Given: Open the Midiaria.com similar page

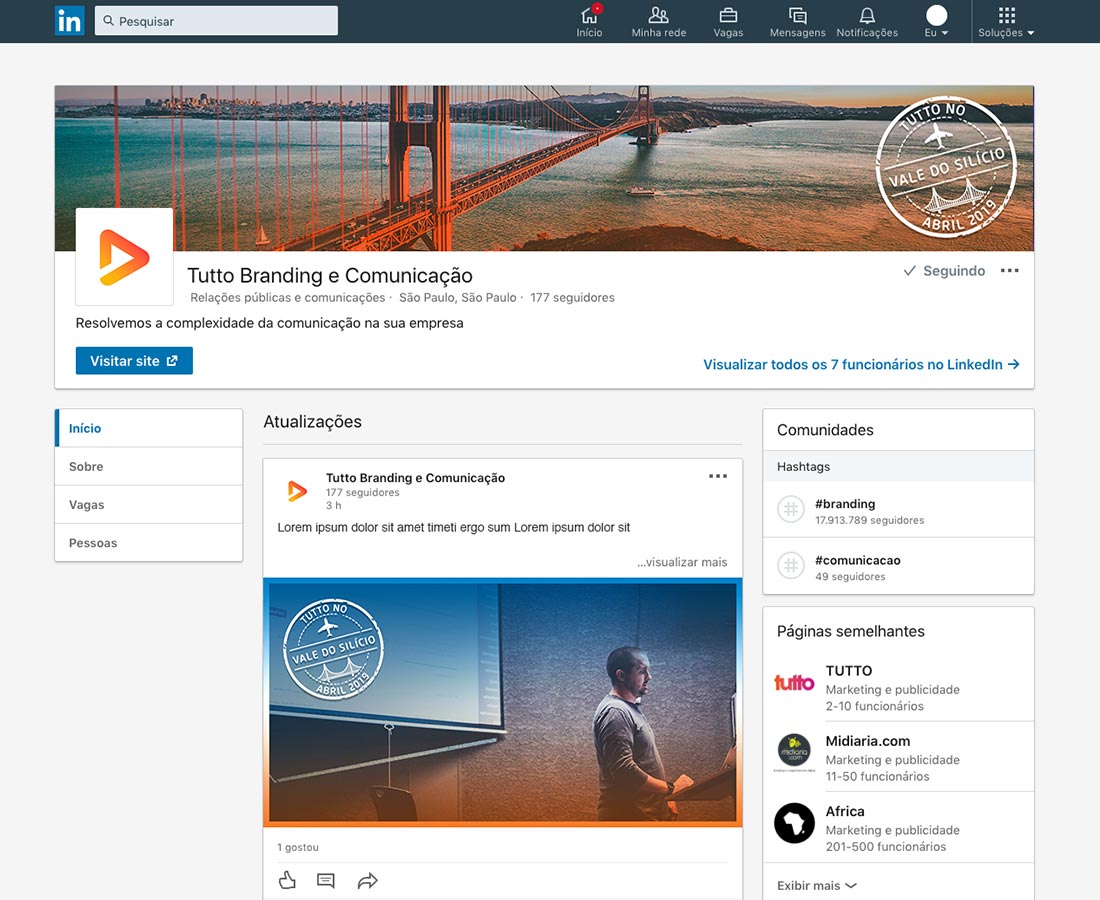Looking at the screenshot, I should (868, 741).
